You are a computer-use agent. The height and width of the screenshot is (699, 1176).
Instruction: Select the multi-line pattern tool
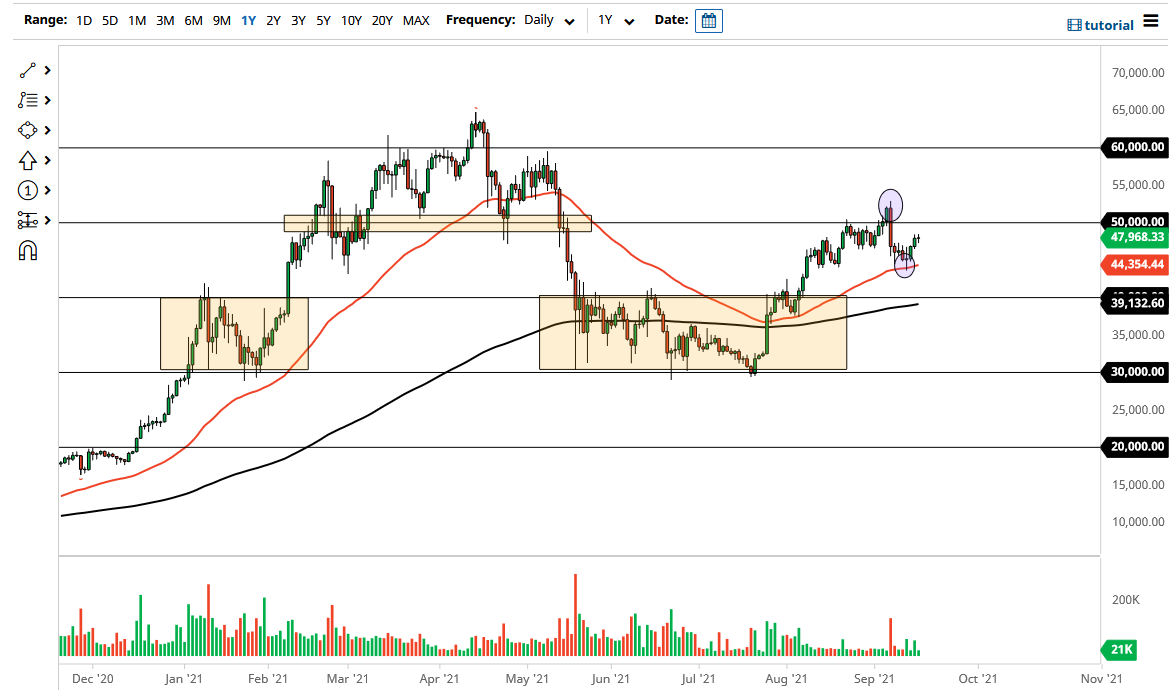point(27,100)
